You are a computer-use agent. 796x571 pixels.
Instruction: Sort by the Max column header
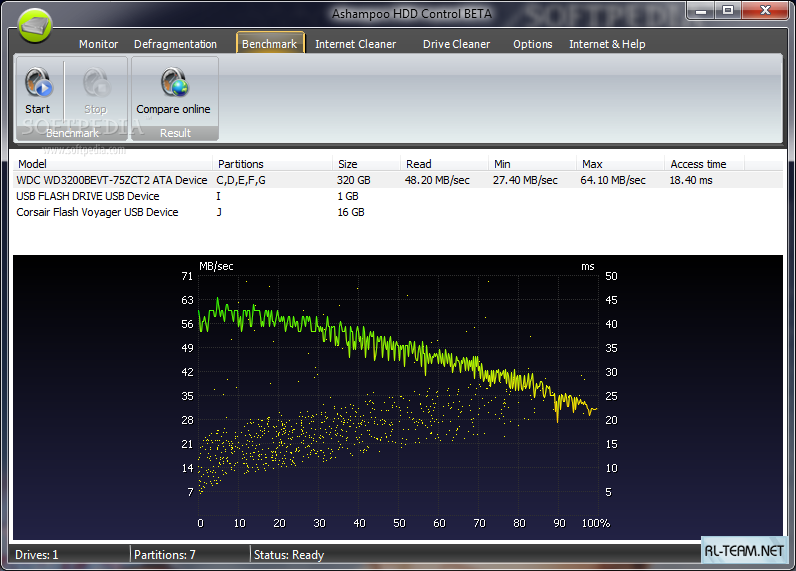click(620, 164)
